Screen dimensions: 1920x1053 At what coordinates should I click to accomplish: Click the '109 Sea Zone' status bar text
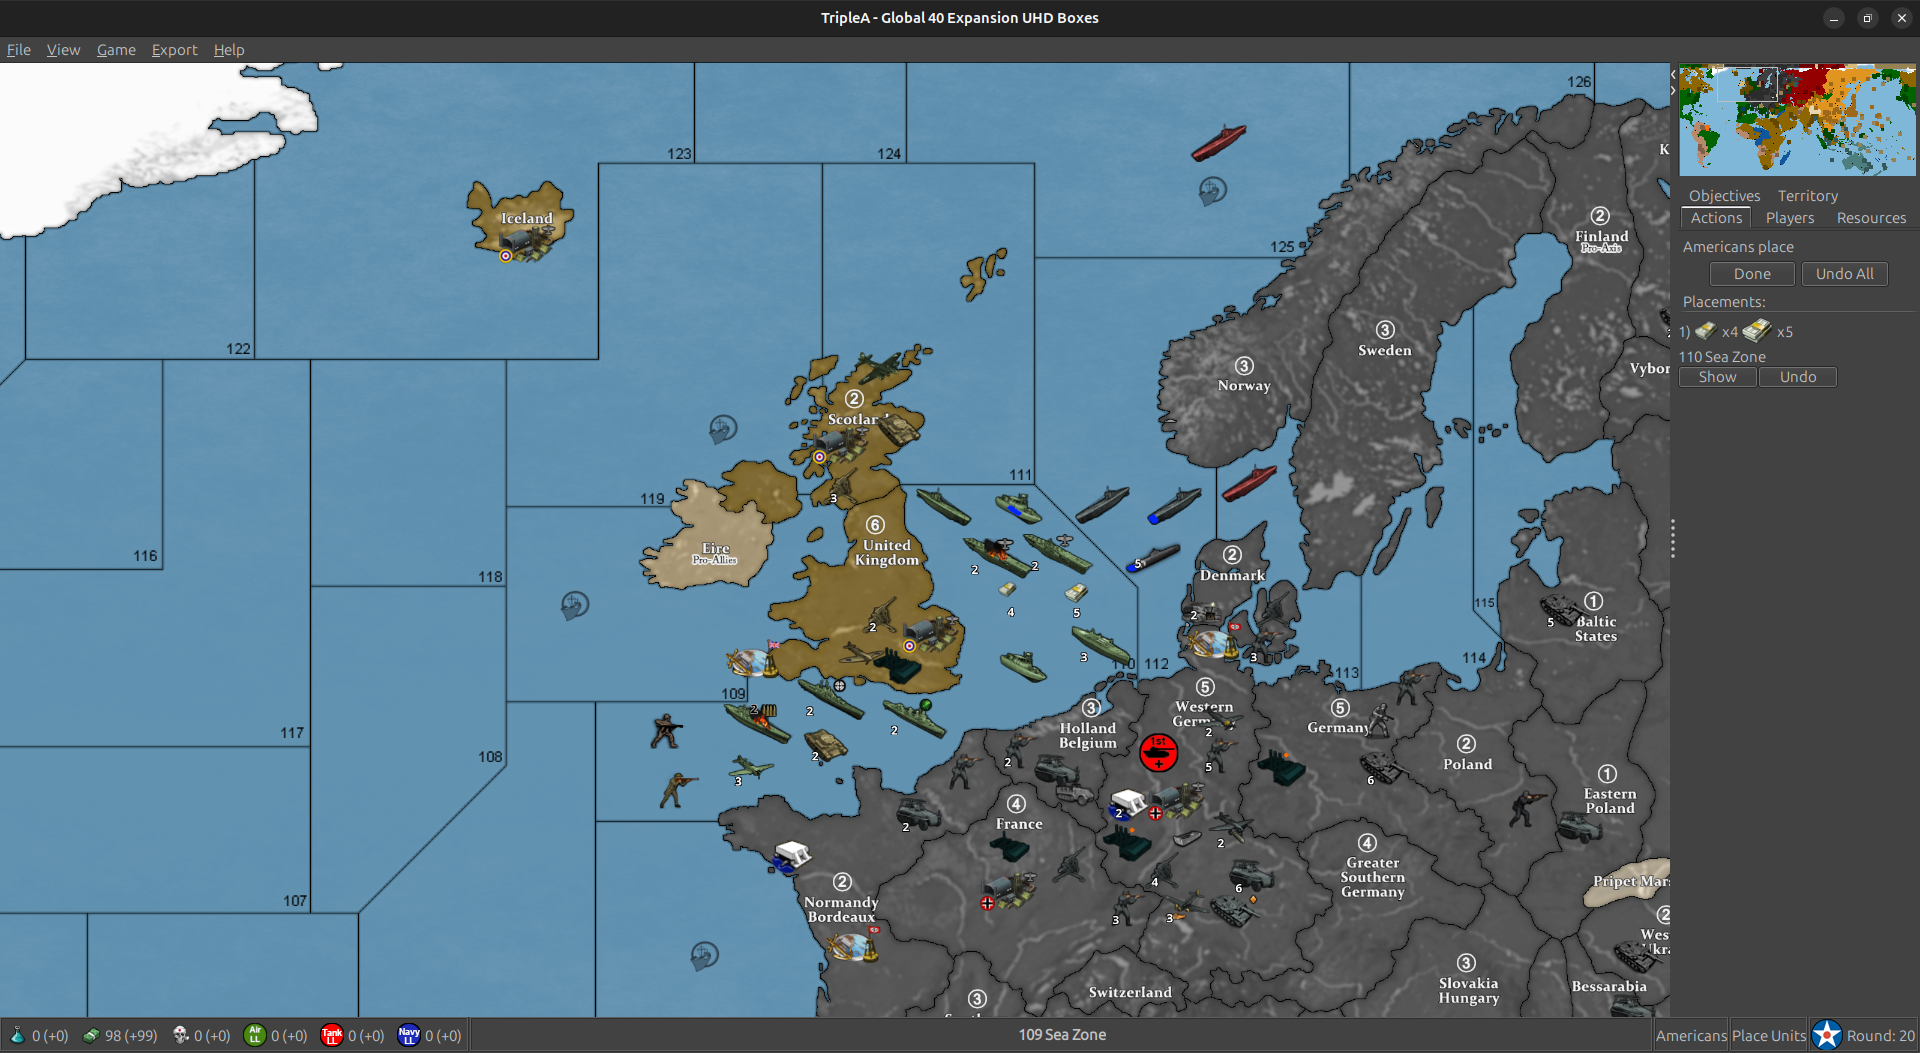(1062, 1035)
